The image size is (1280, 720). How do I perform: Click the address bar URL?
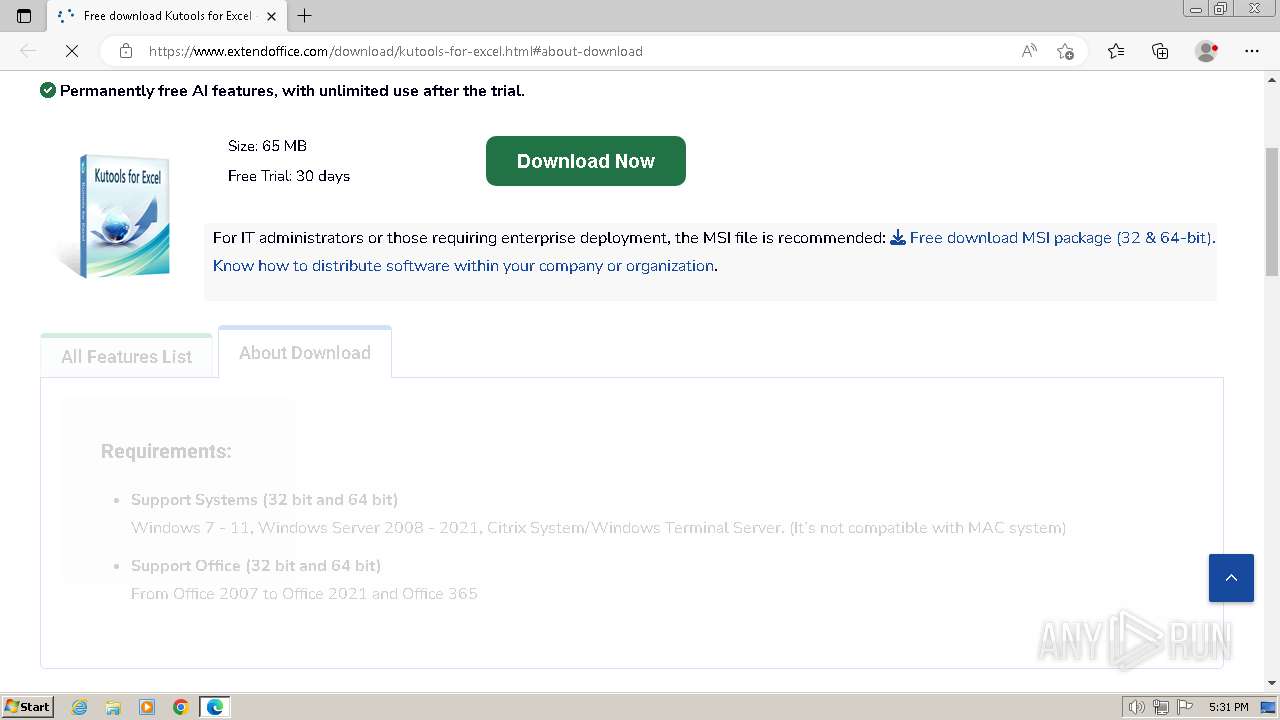[395, 51]
